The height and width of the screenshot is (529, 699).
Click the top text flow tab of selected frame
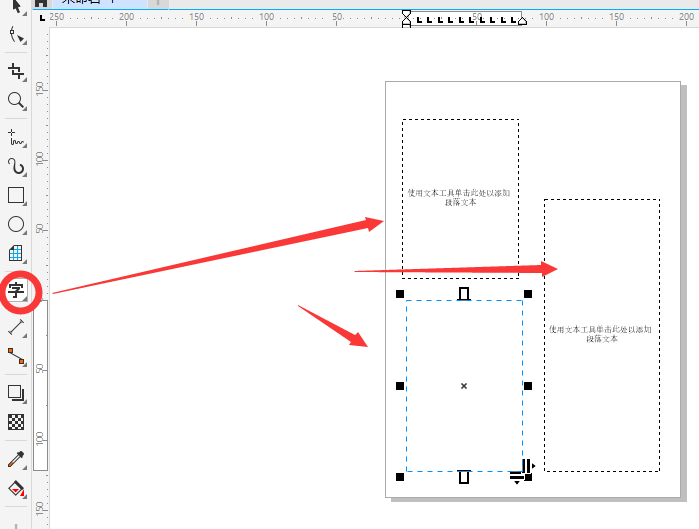click(464, 294)
